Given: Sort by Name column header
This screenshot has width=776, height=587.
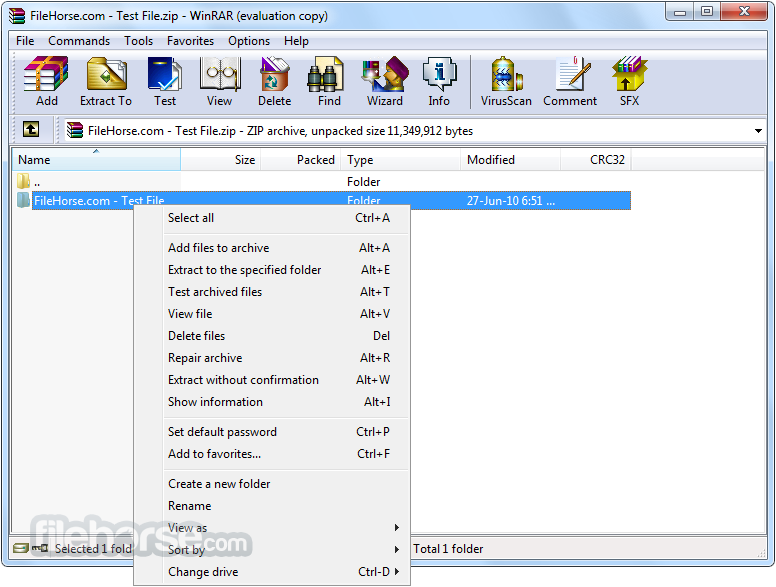Looking at the screenshot, I should 96,159.
